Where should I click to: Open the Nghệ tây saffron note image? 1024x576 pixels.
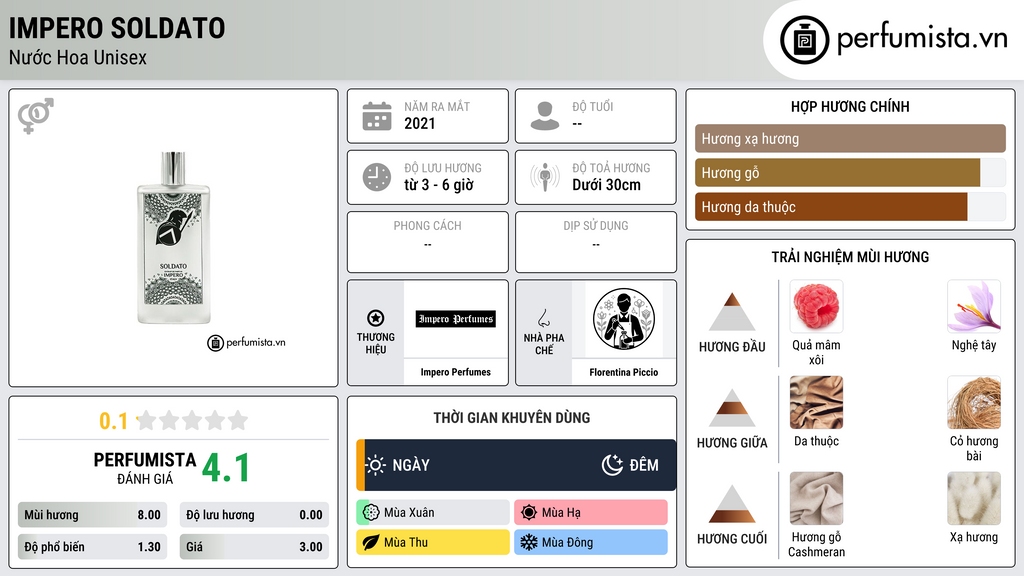pyautogui.click(x=974, y=306)
